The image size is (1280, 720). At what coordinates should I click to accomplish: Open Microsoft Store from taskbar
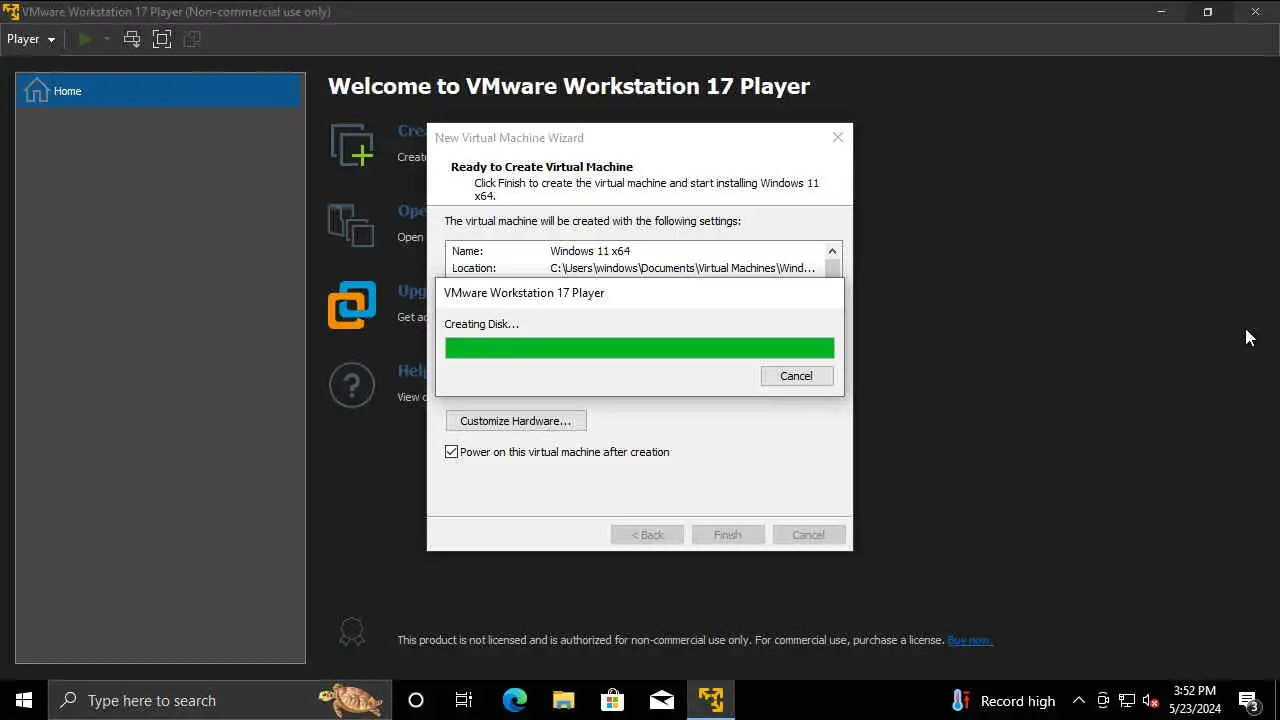pos(612,700)
